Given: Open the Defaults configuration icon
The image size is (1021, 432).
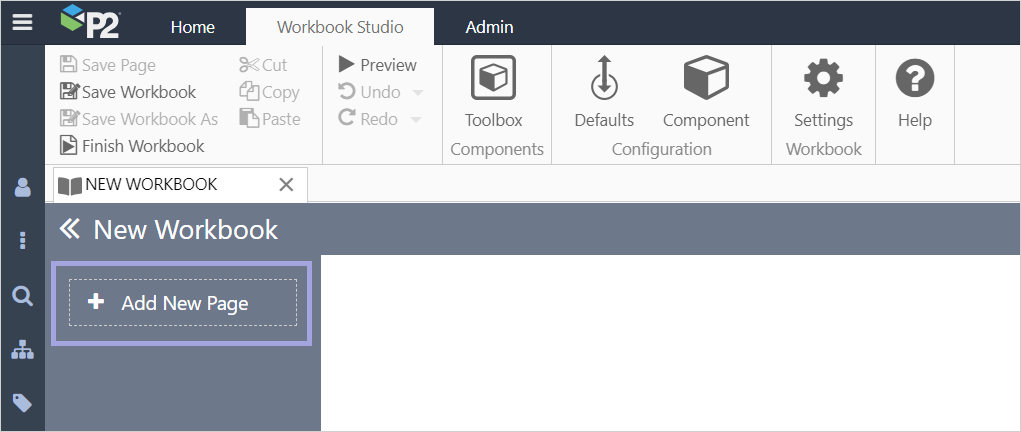Looking at the screenshot, I should point(603,79).
